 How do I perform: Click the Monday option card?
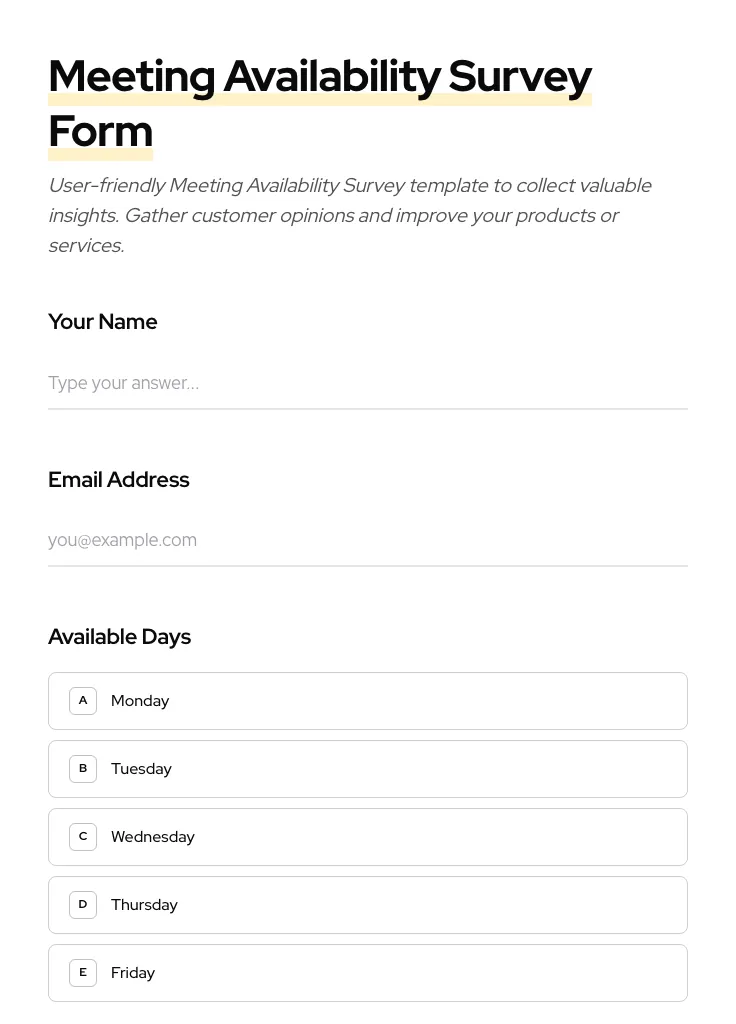click(368, 700)
